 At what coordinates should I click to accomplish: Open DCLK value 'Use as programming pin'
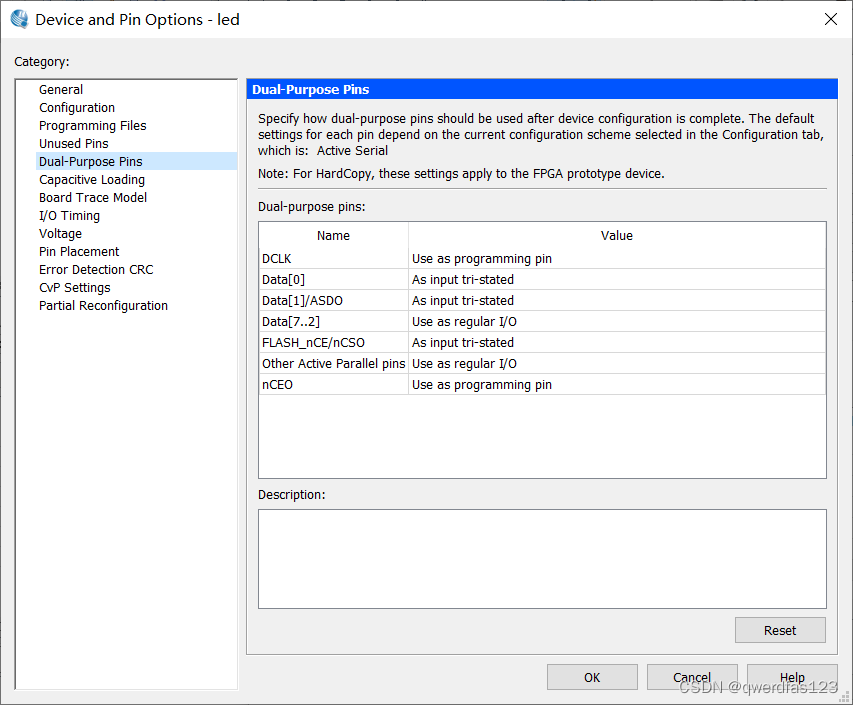point(617,258)
